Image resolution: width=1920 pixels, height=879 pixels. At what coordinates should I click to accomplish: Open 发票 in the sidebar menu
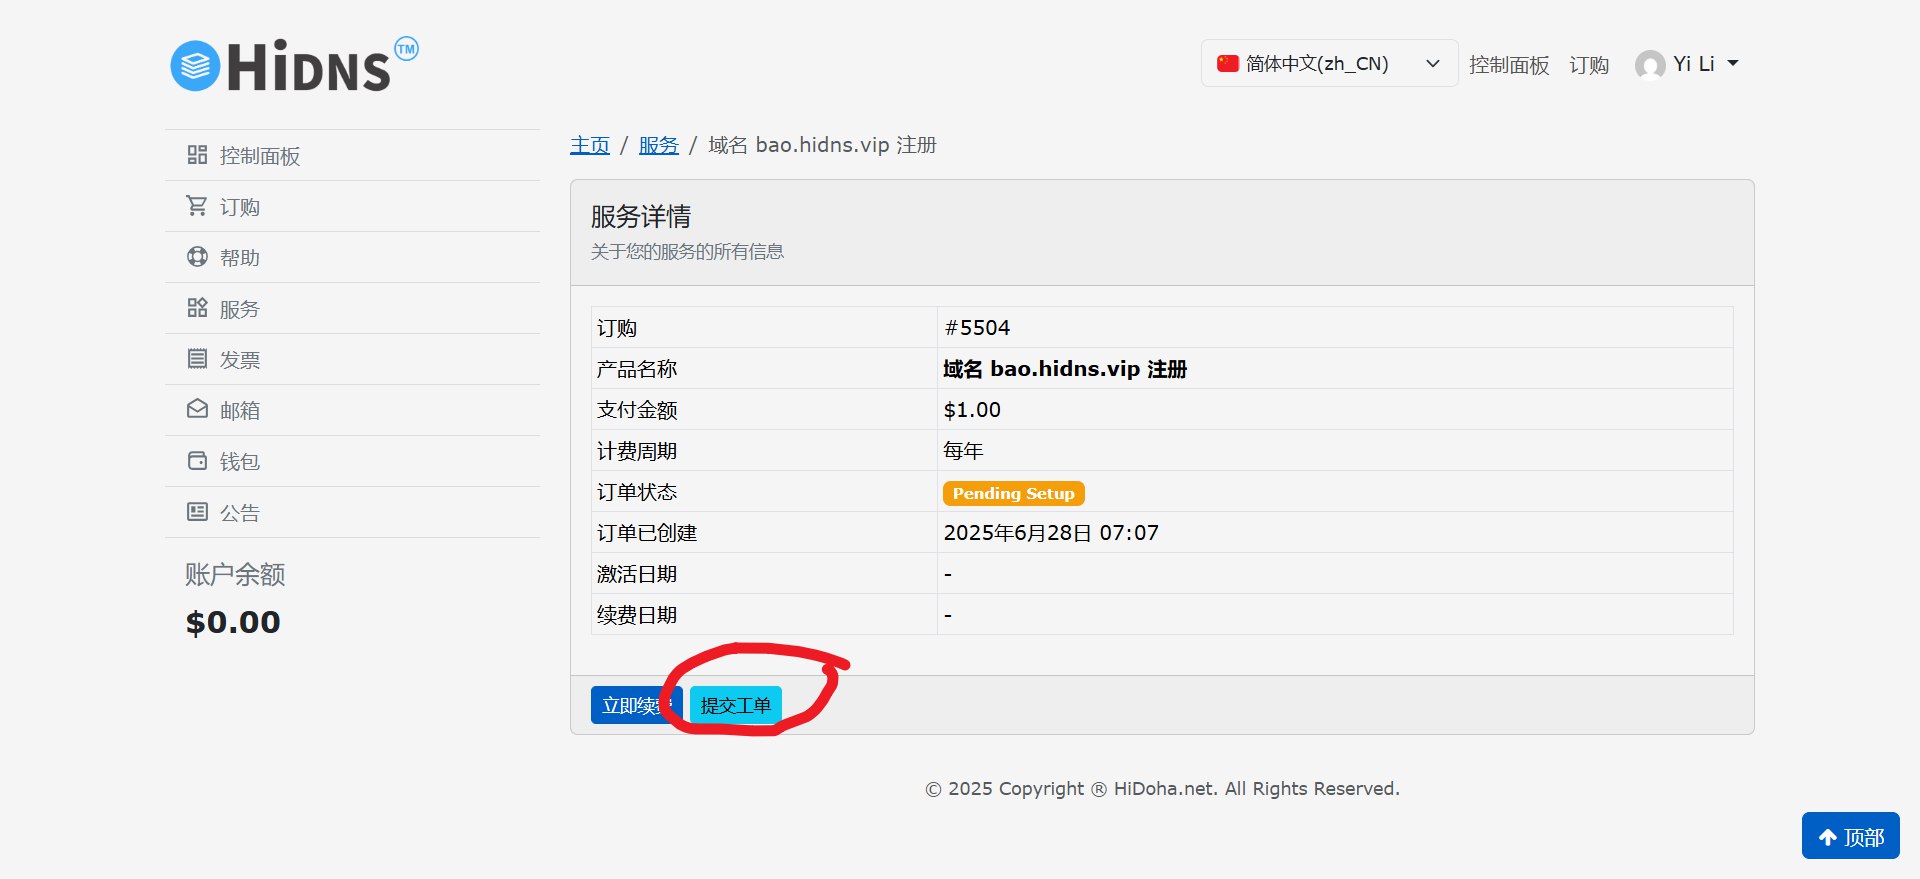click(x=352, y=359)
